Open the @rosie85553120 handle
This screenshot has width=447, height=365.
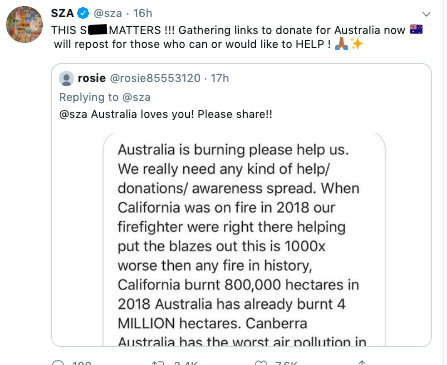(x=155, y=78)
